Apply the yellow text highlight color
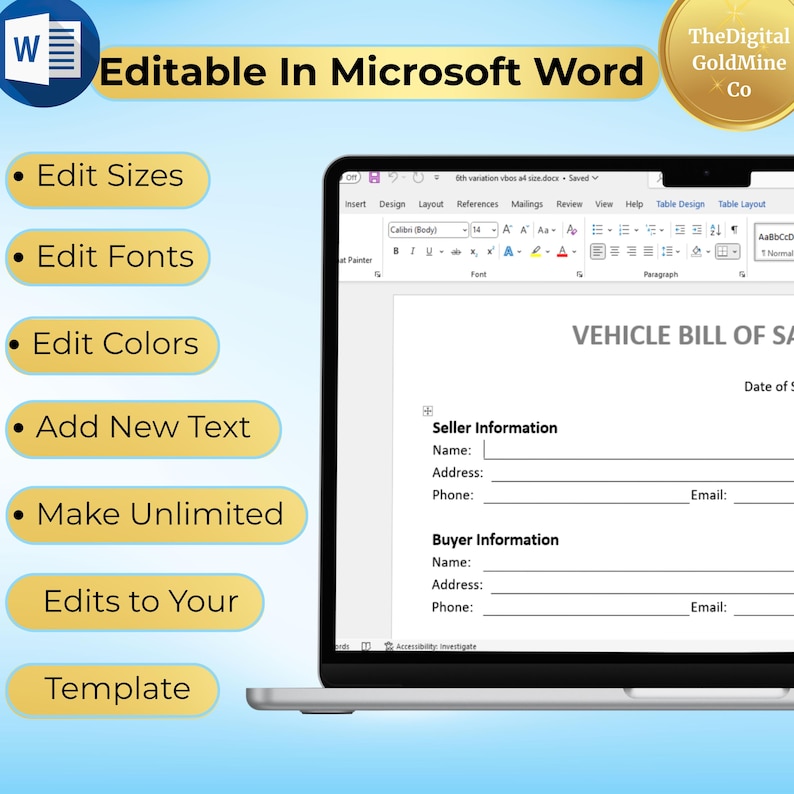The width and height of the screenshot is (794, 794). 536,252
